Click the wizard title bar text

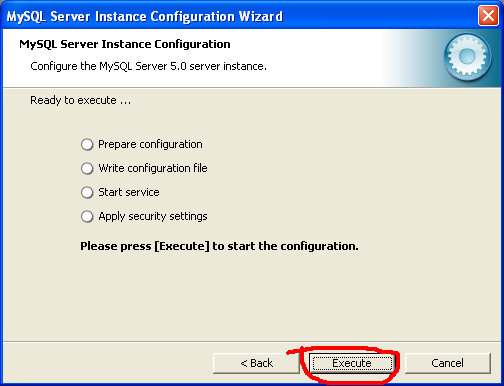tap(145, 16)
